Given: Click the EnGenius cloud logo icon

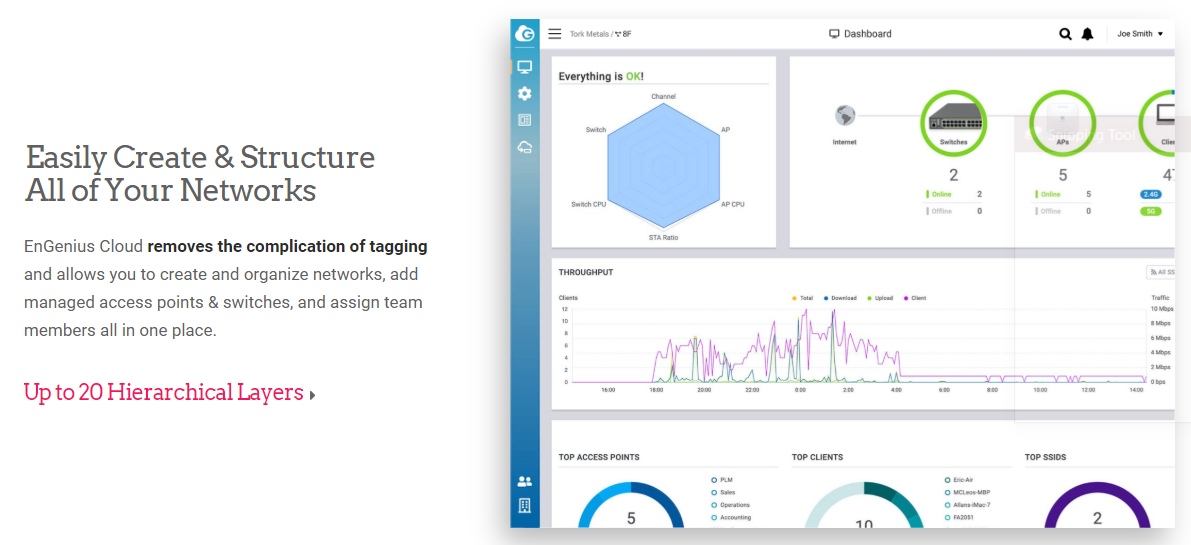Looking at the screenshot, I should coord(524,33).
